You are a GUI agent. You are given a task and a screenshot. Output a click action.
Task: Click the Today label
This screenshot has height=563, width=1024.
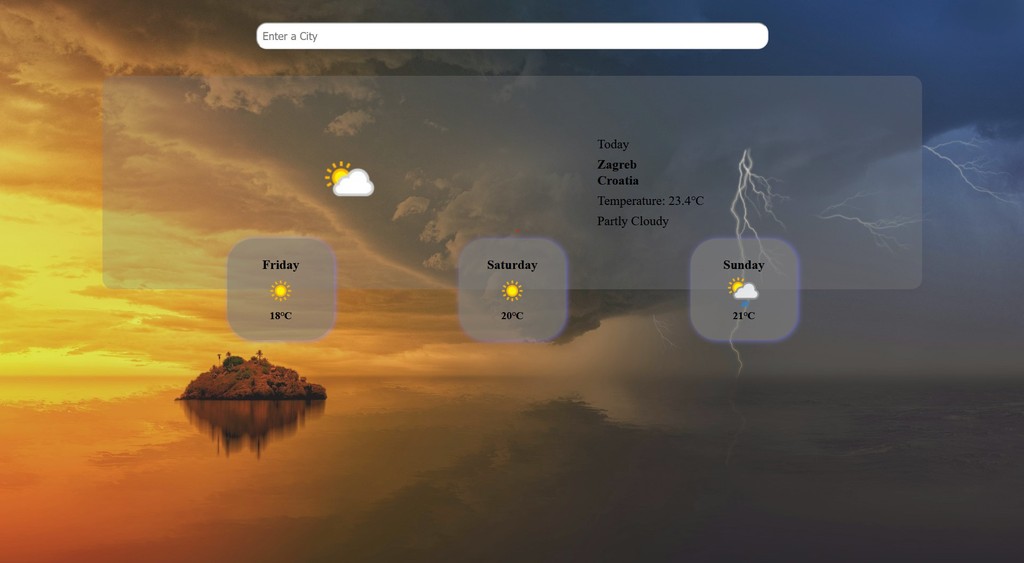click(613, 144)
